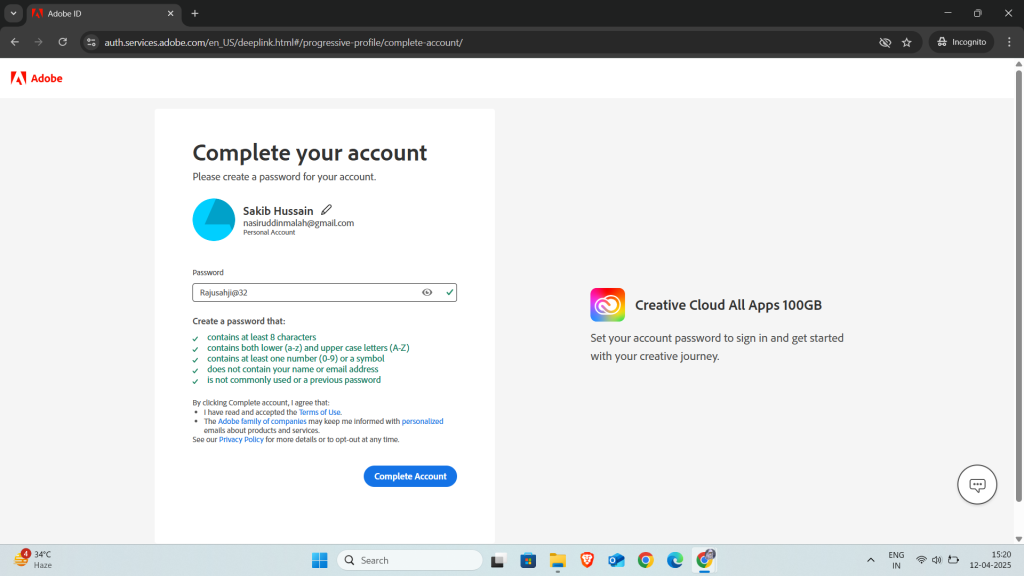
Task: Toggle password visibility eye icon
Action: (x=427, y=293)
